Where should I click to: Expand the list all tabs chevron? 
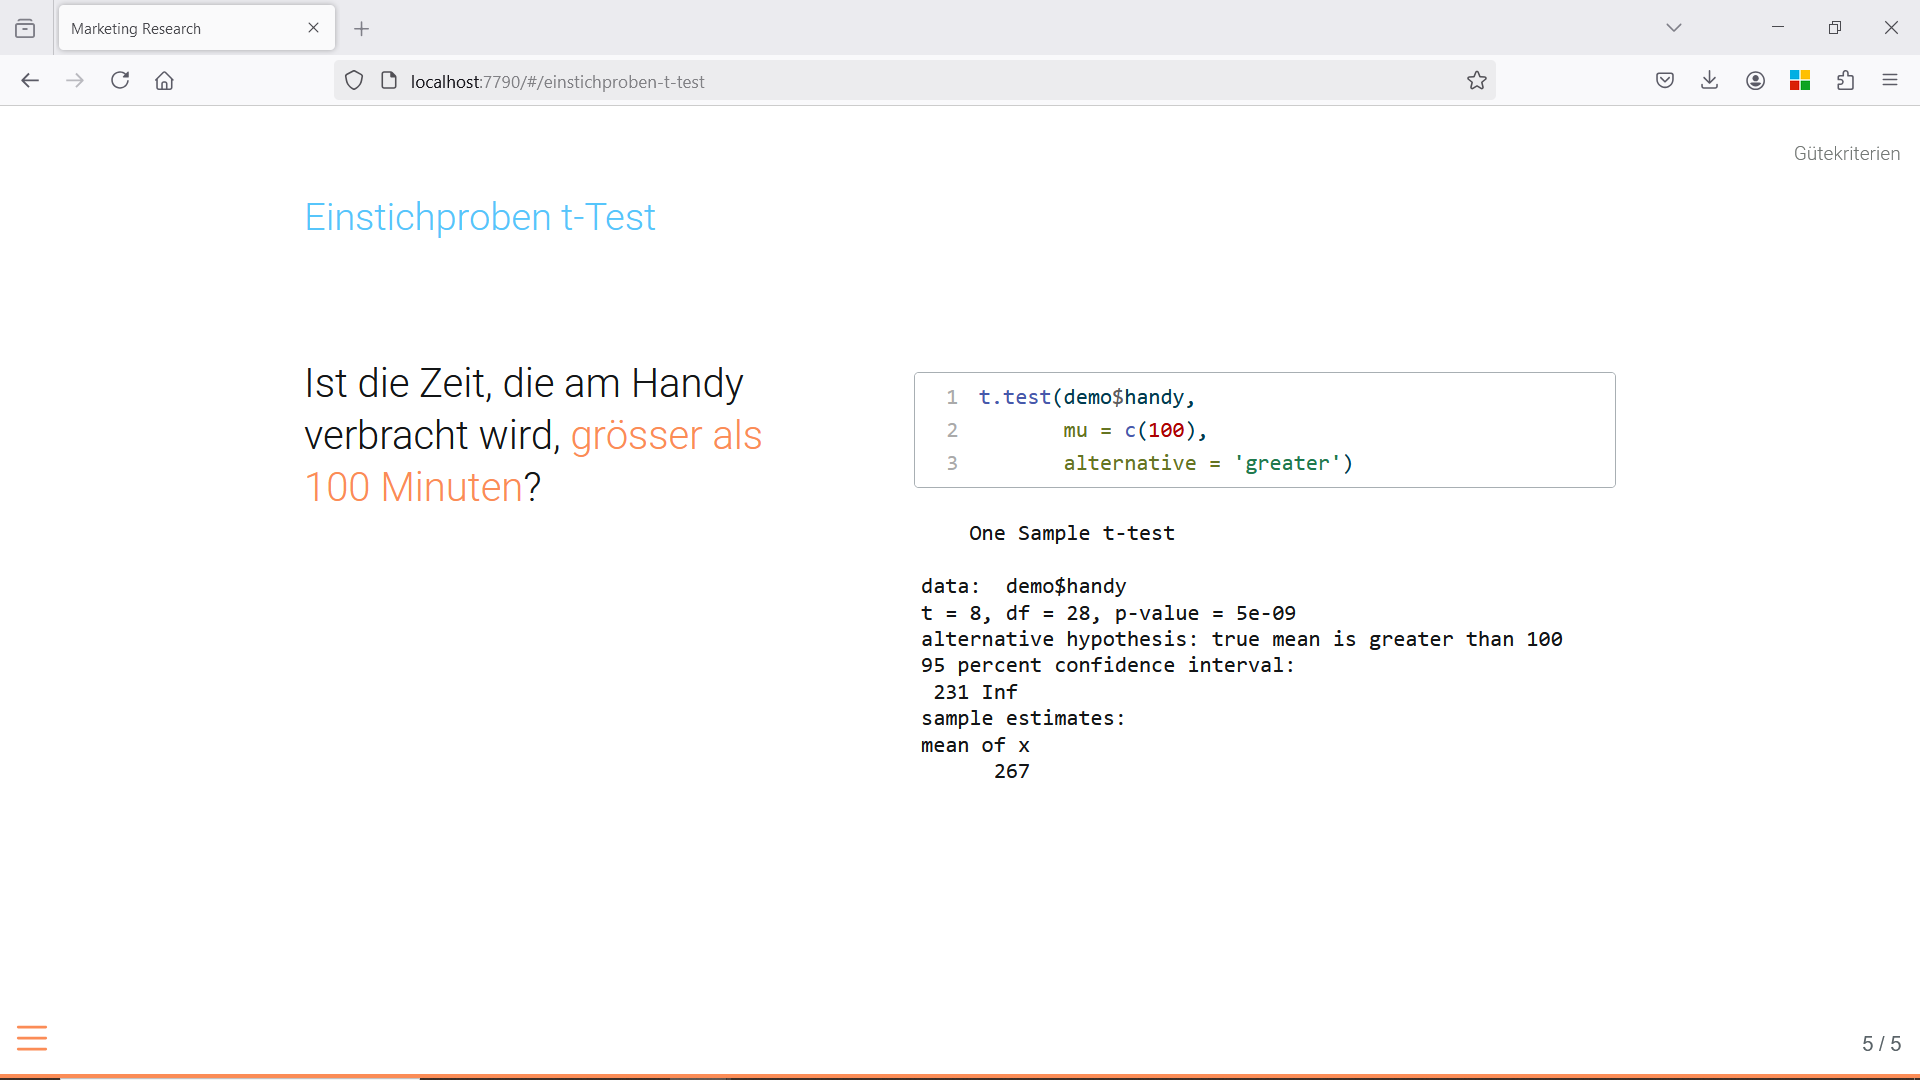pyautogui.click(x=1674, y=28)
